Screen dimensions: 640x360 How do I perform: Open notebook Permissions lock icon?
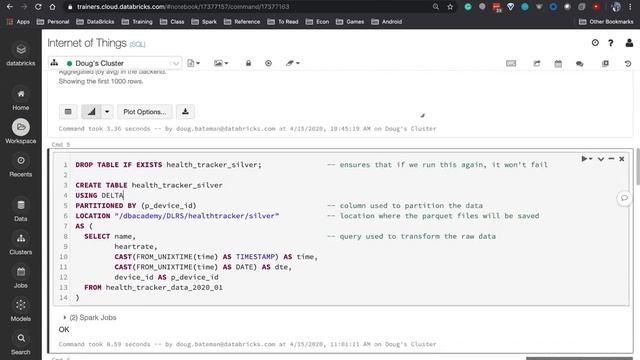point(248,63)
